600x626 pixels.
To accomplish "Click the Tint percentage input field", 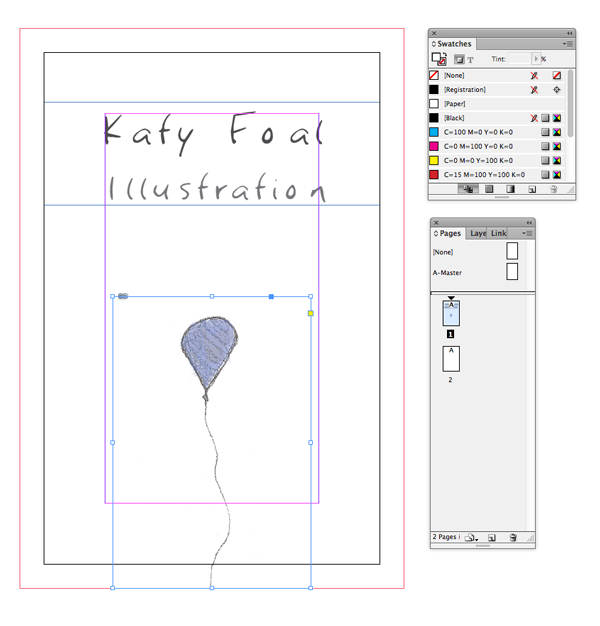I will pos(519,59).
